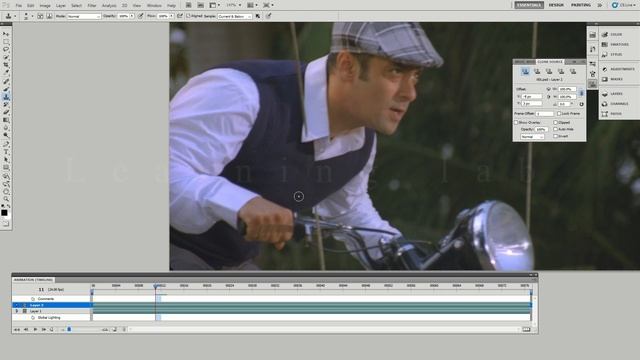Click Reset Transform icon in Clone Source
Image resolution: width=640 pixels, height=360 pixels.
pos(581,104)
